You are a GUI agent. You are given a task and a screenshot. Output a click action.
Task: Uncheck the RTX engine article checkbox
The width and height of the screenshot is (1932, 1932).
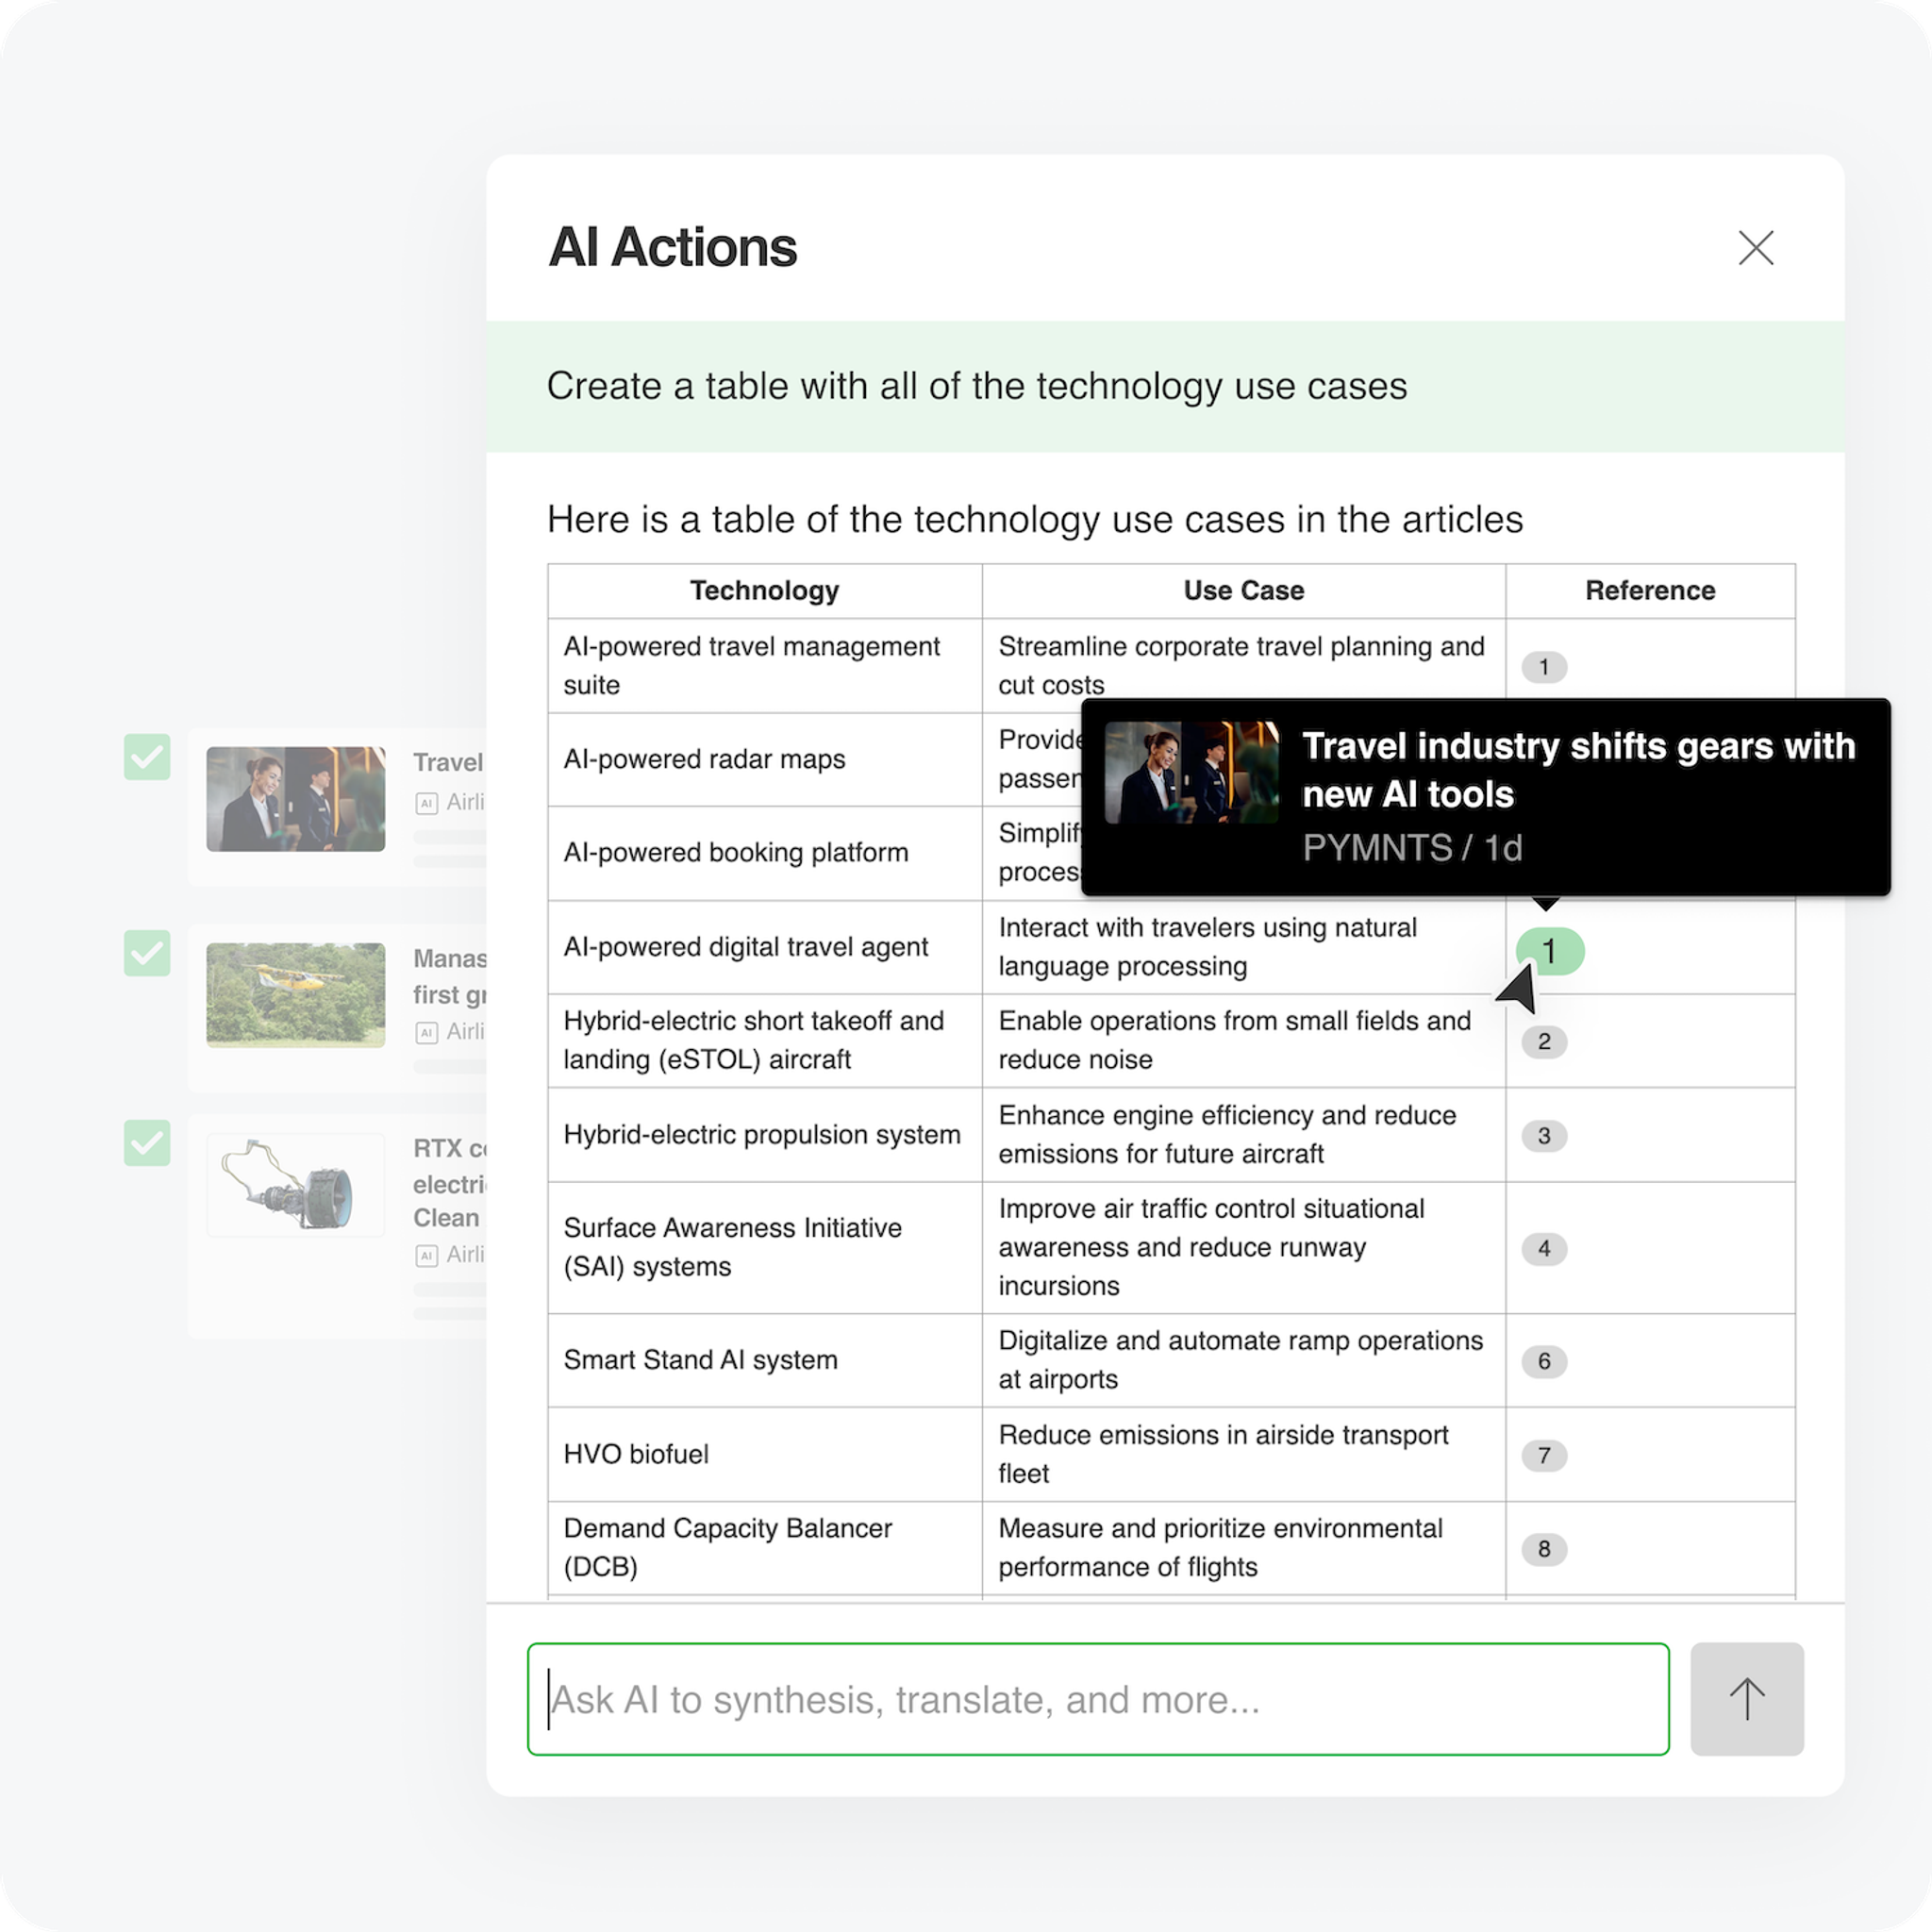tap(147, 1145)
